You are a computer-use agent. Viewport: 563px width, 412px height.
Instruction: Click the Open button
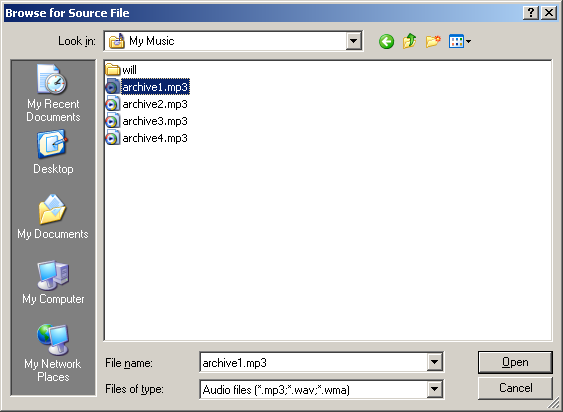click(x=515, y=362)
